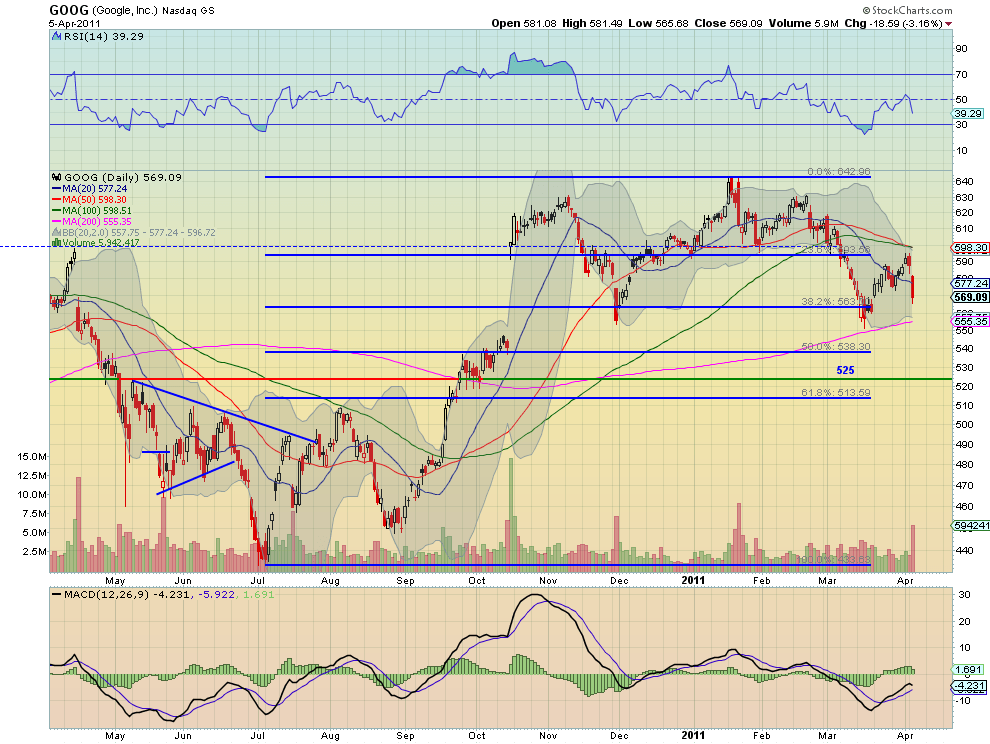990x744 pixels.
Task: Click the 39.29 RSI value tag on right axis
Action: click(968, 114)
